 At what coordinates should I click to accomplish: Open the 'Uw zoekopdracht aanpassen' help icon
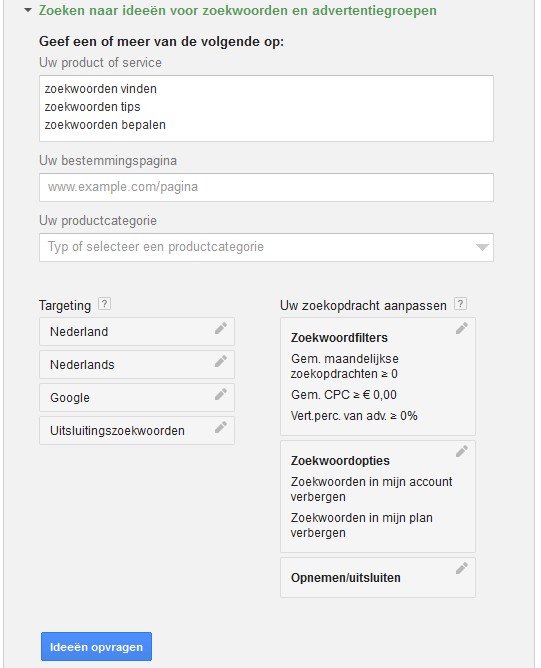pyautogui.click(x=460, y=304)
